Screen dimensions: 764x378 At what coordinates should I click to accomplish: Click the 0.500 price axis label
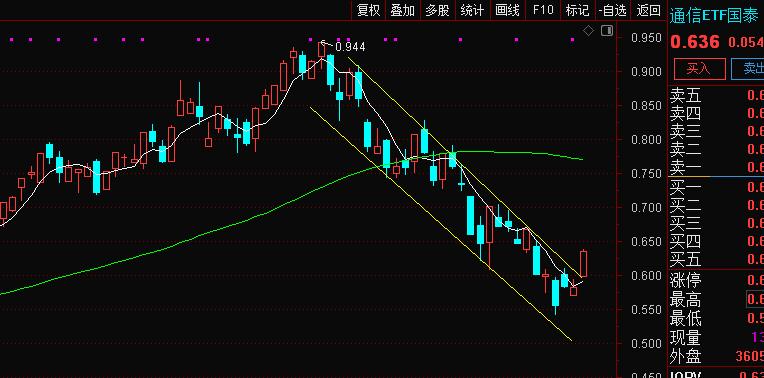[x=646, y=344]
